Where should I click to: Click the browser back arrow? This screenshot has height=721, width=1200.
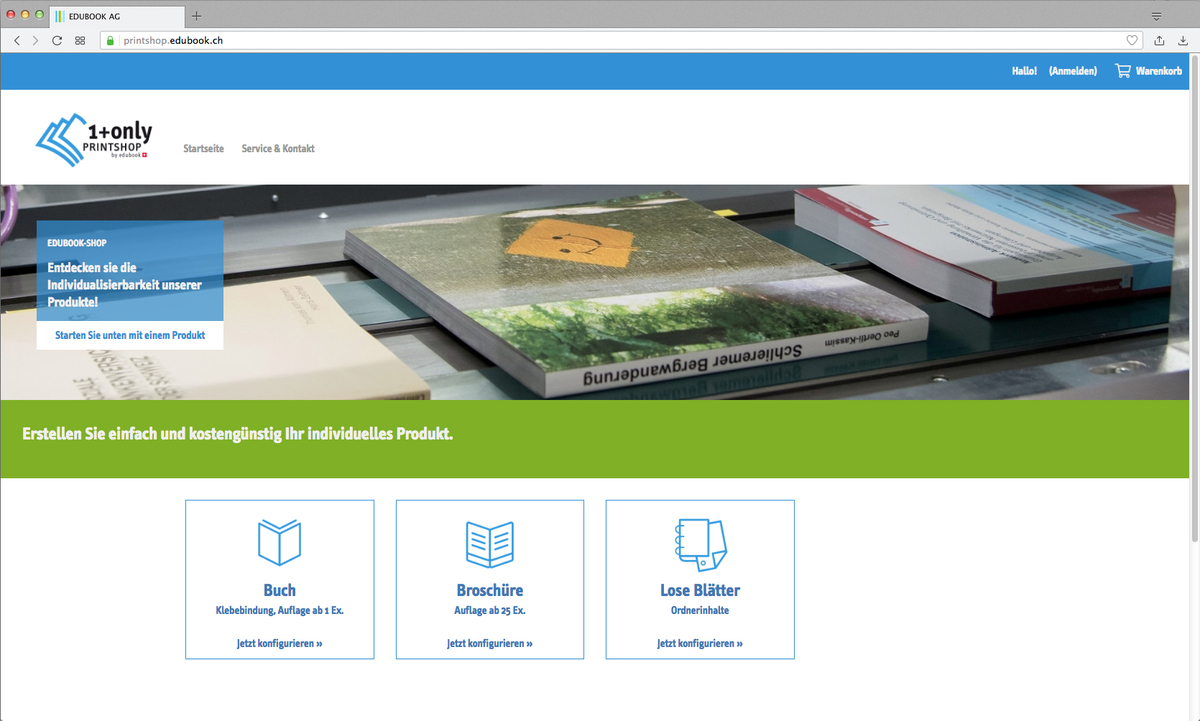[17, 40]
